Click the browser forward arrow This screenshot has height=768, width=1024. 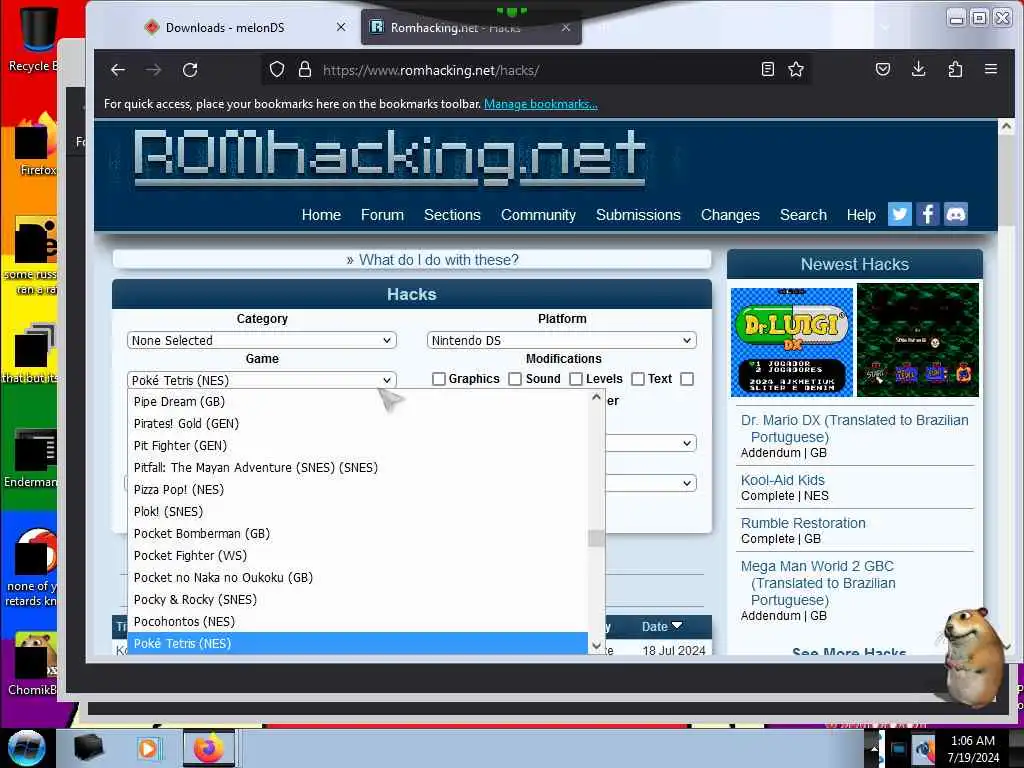[x=153, y=70]
